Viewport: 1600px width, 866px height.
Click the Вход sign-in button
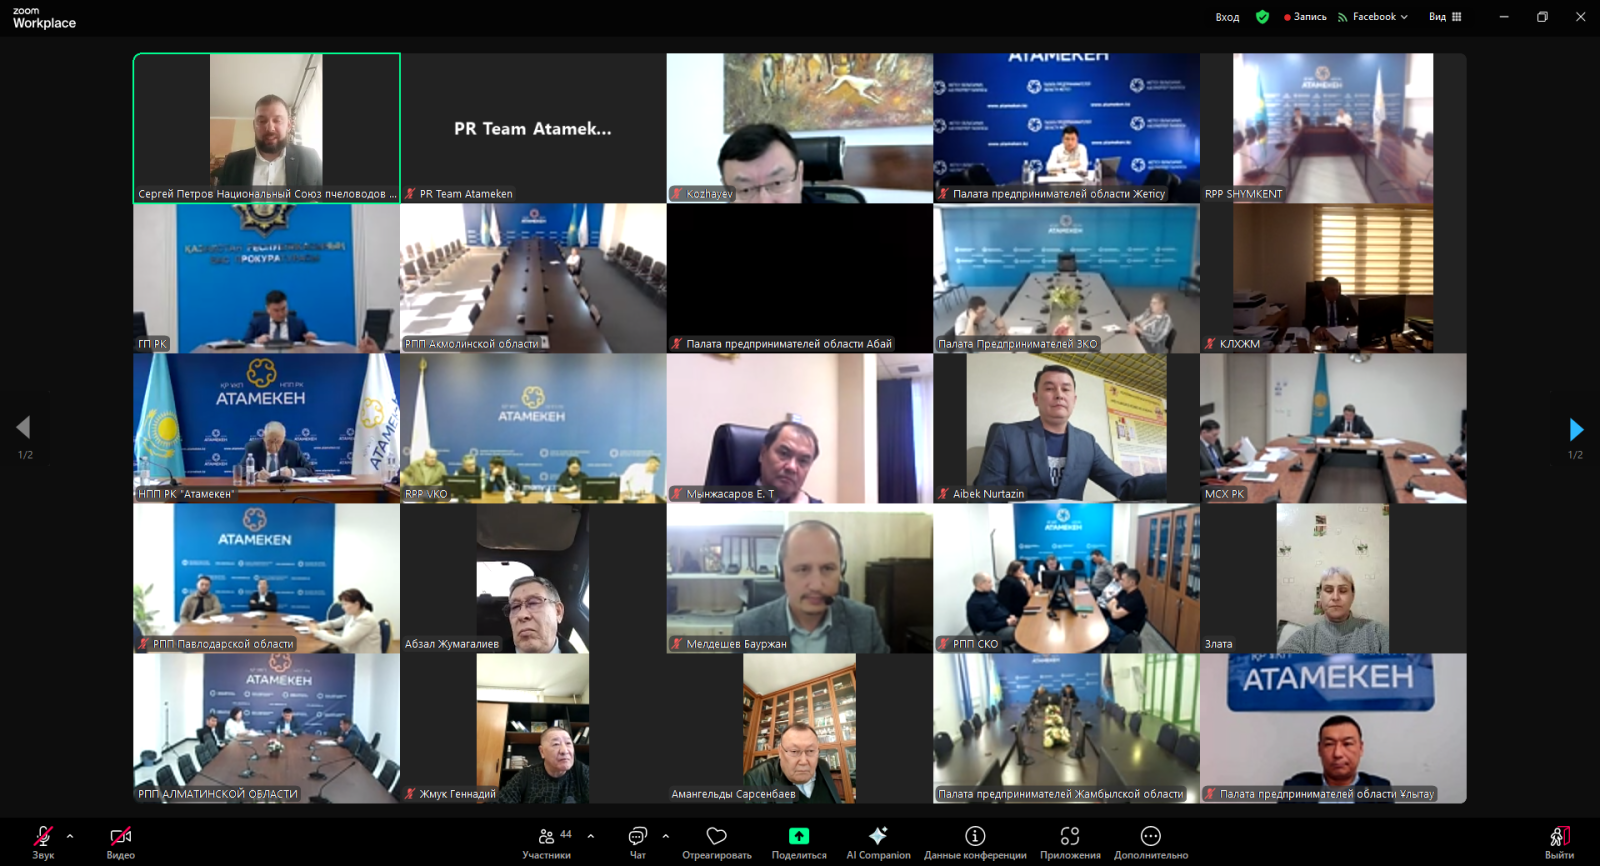coord(1227,17)
